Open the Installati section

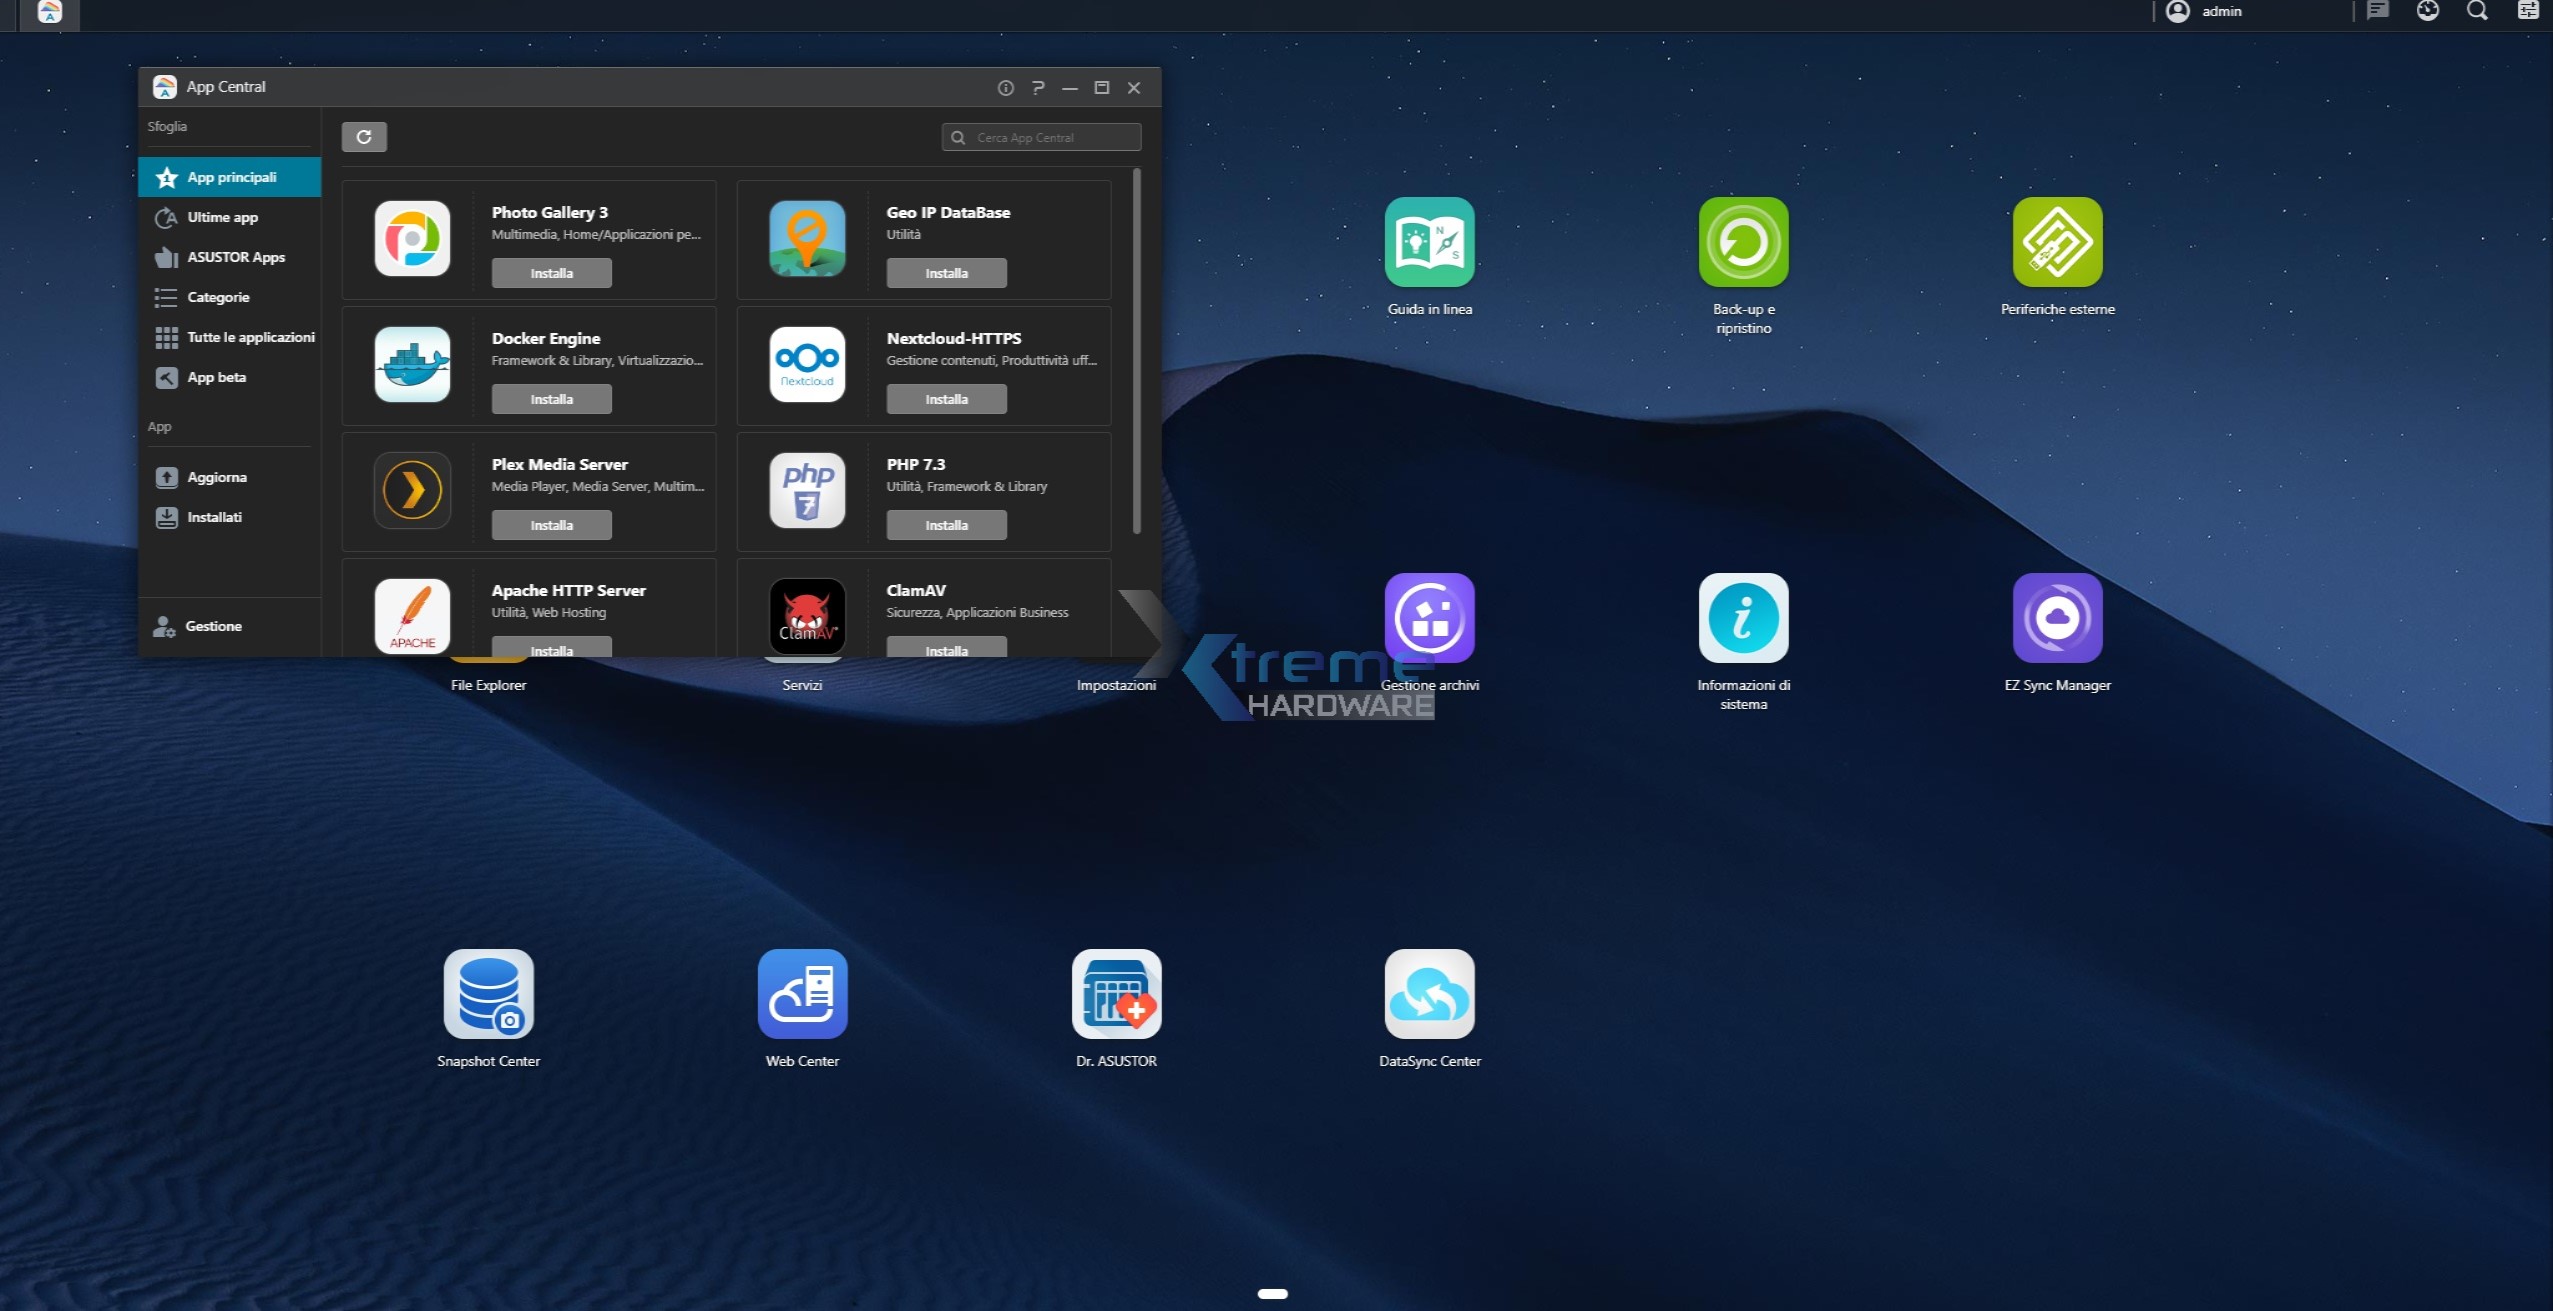pos(214,517)
